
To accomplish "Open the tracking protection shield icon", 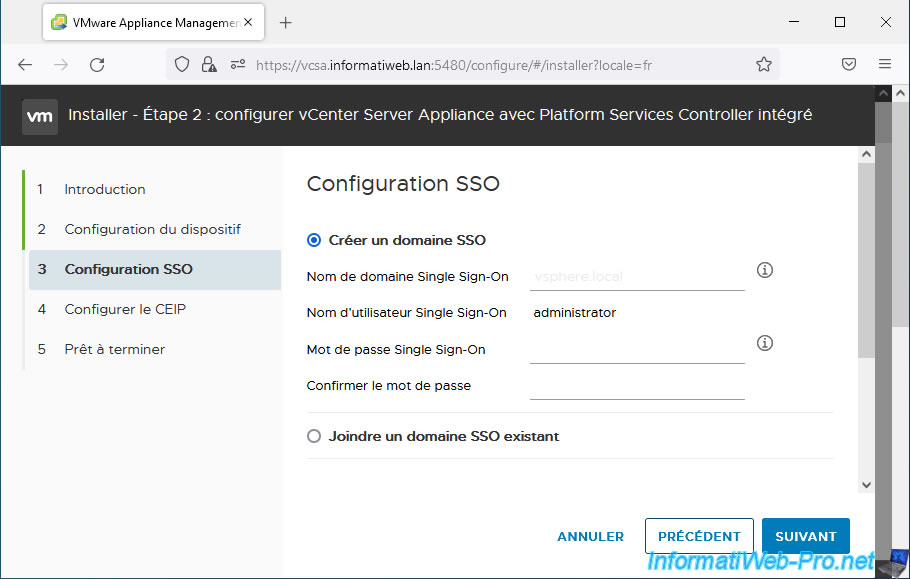I will coord(182,64).
